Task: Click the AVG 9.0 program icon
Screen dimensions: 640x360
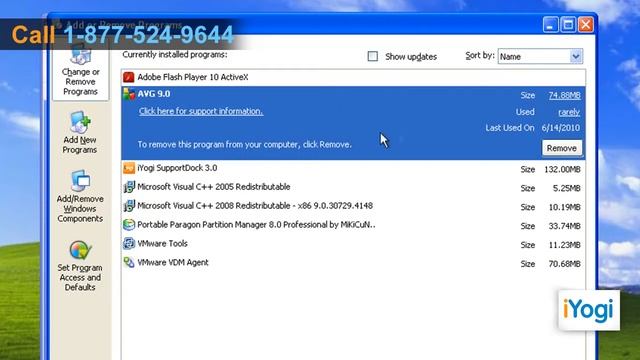Action: click(x=129, y=94)
